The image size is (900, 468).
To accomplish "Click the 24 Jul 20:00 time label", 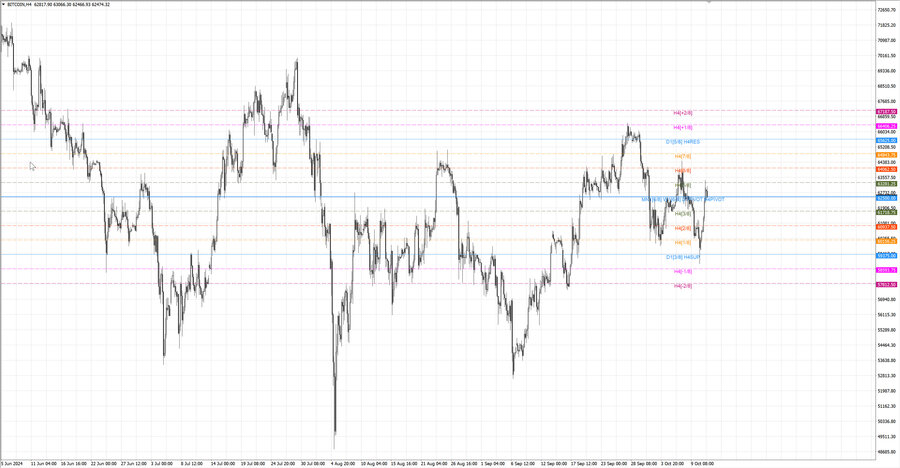I will (x=283, y=463).
